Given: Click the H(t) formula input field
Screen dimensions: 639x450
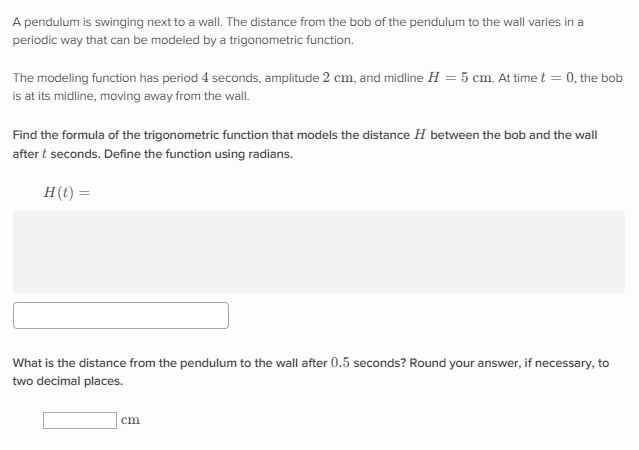Looking at the screenshot, I should [121, 315].
